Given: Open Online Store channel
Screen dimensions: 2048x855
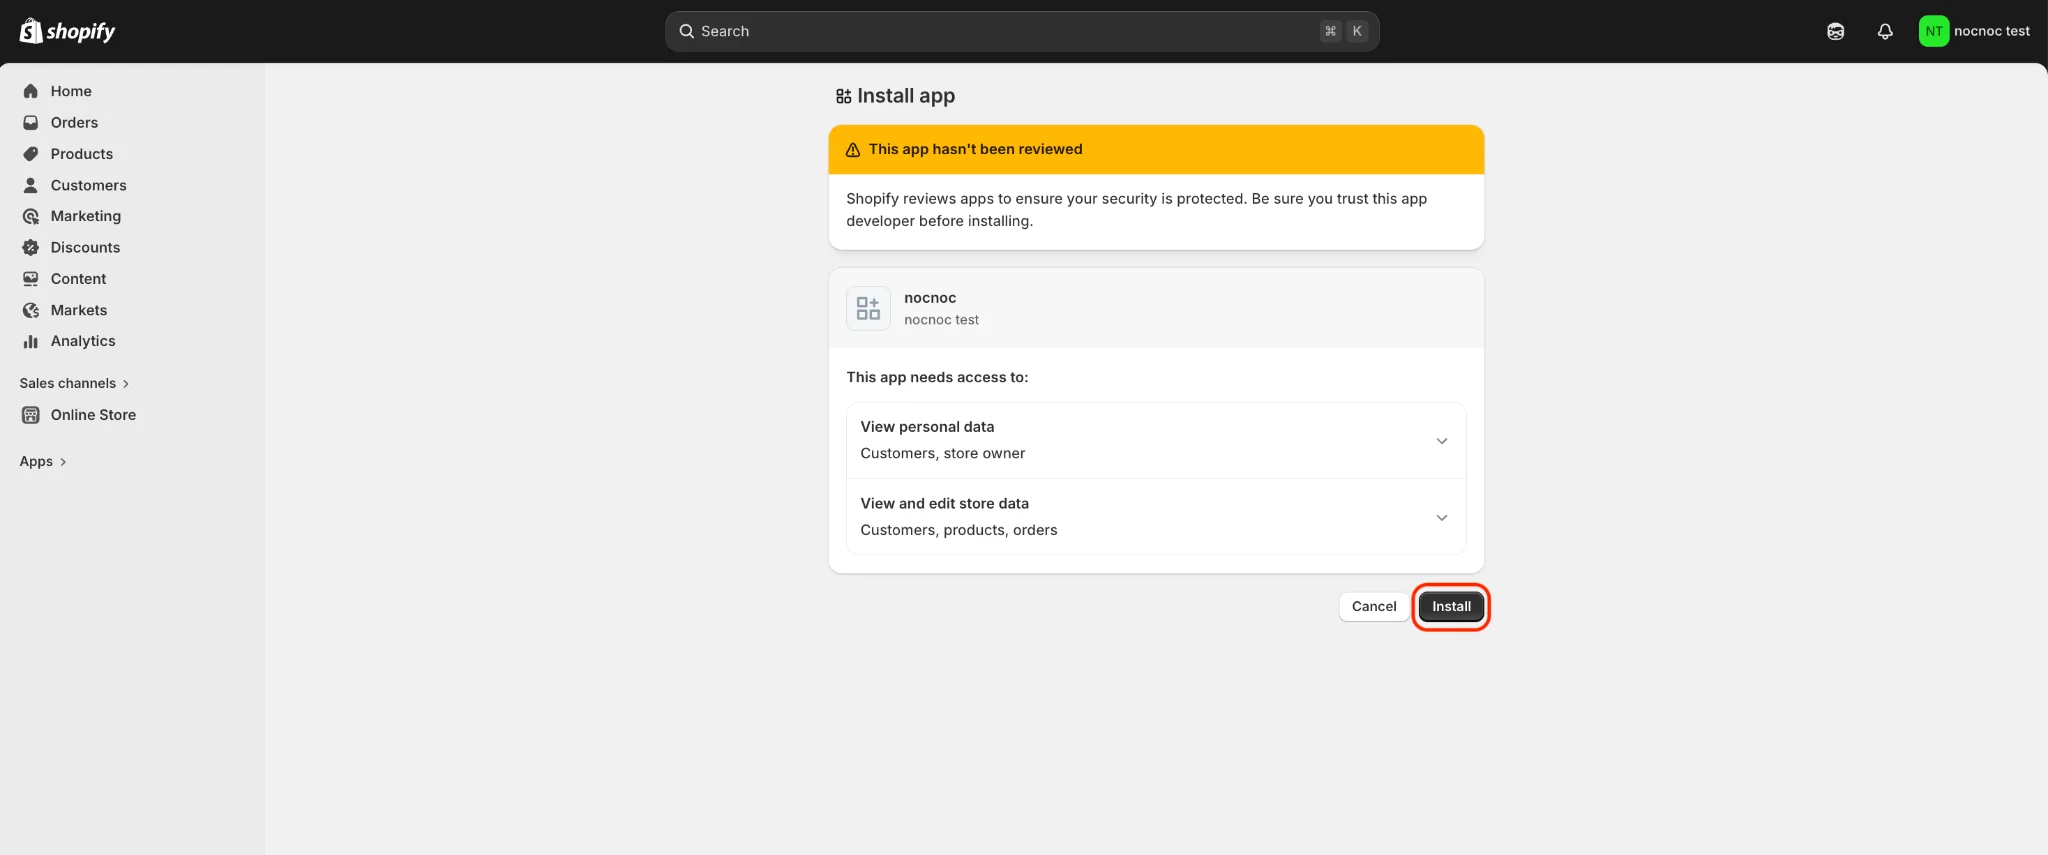Looking at the screenshot, I should 93,415.
